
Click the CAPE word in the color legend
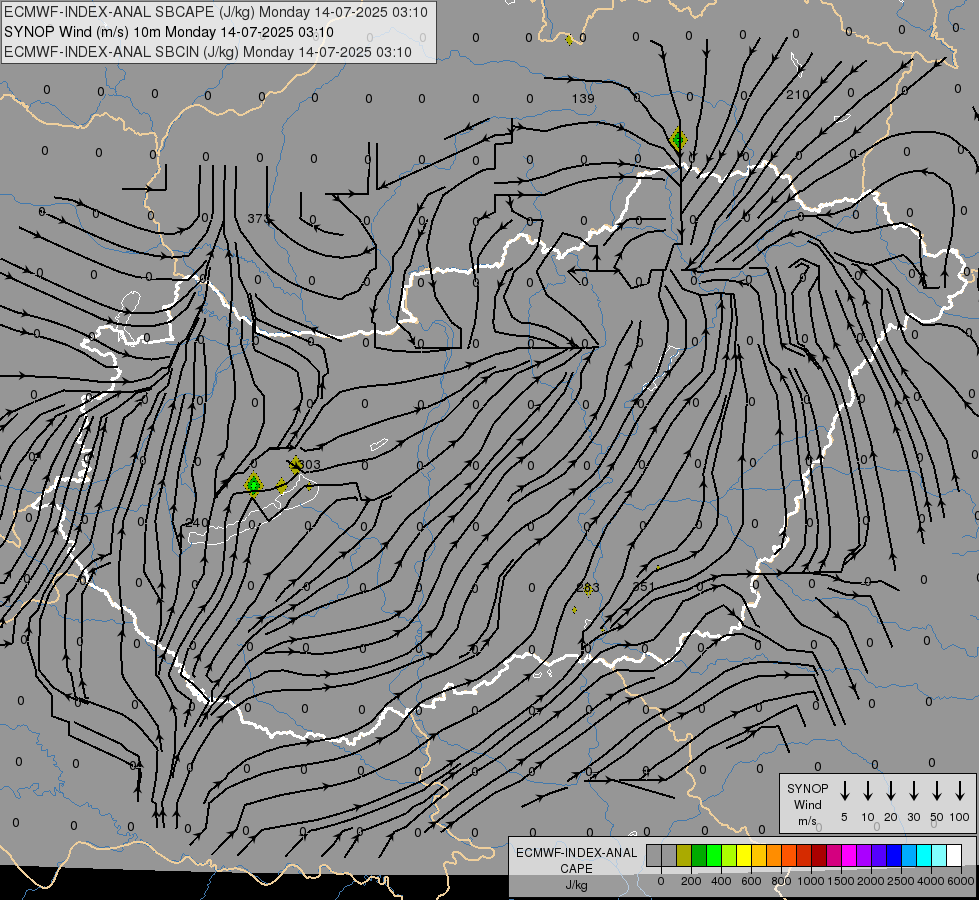(x=576, y=869)
